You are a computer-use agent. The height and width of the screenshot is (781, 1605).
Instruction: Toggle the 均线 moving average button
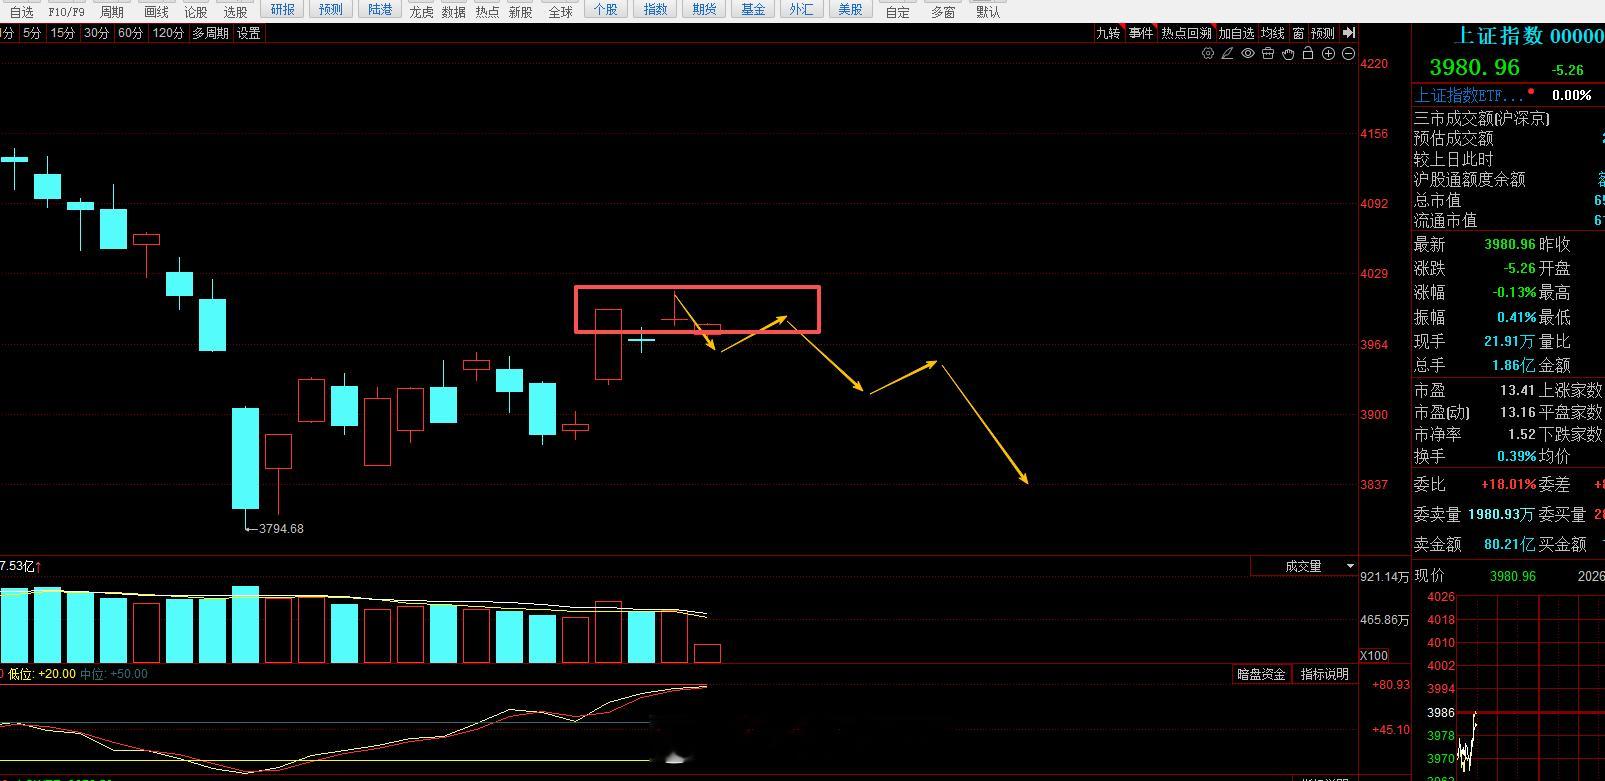[1273, 33]
